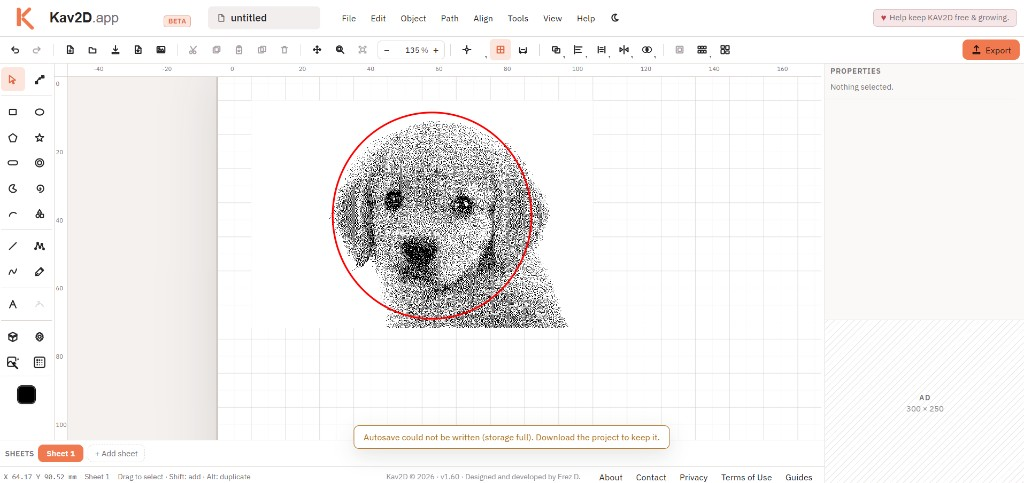1024x483 pixels.
Task: Activate the text tool
Action: [x=12, y=304]
